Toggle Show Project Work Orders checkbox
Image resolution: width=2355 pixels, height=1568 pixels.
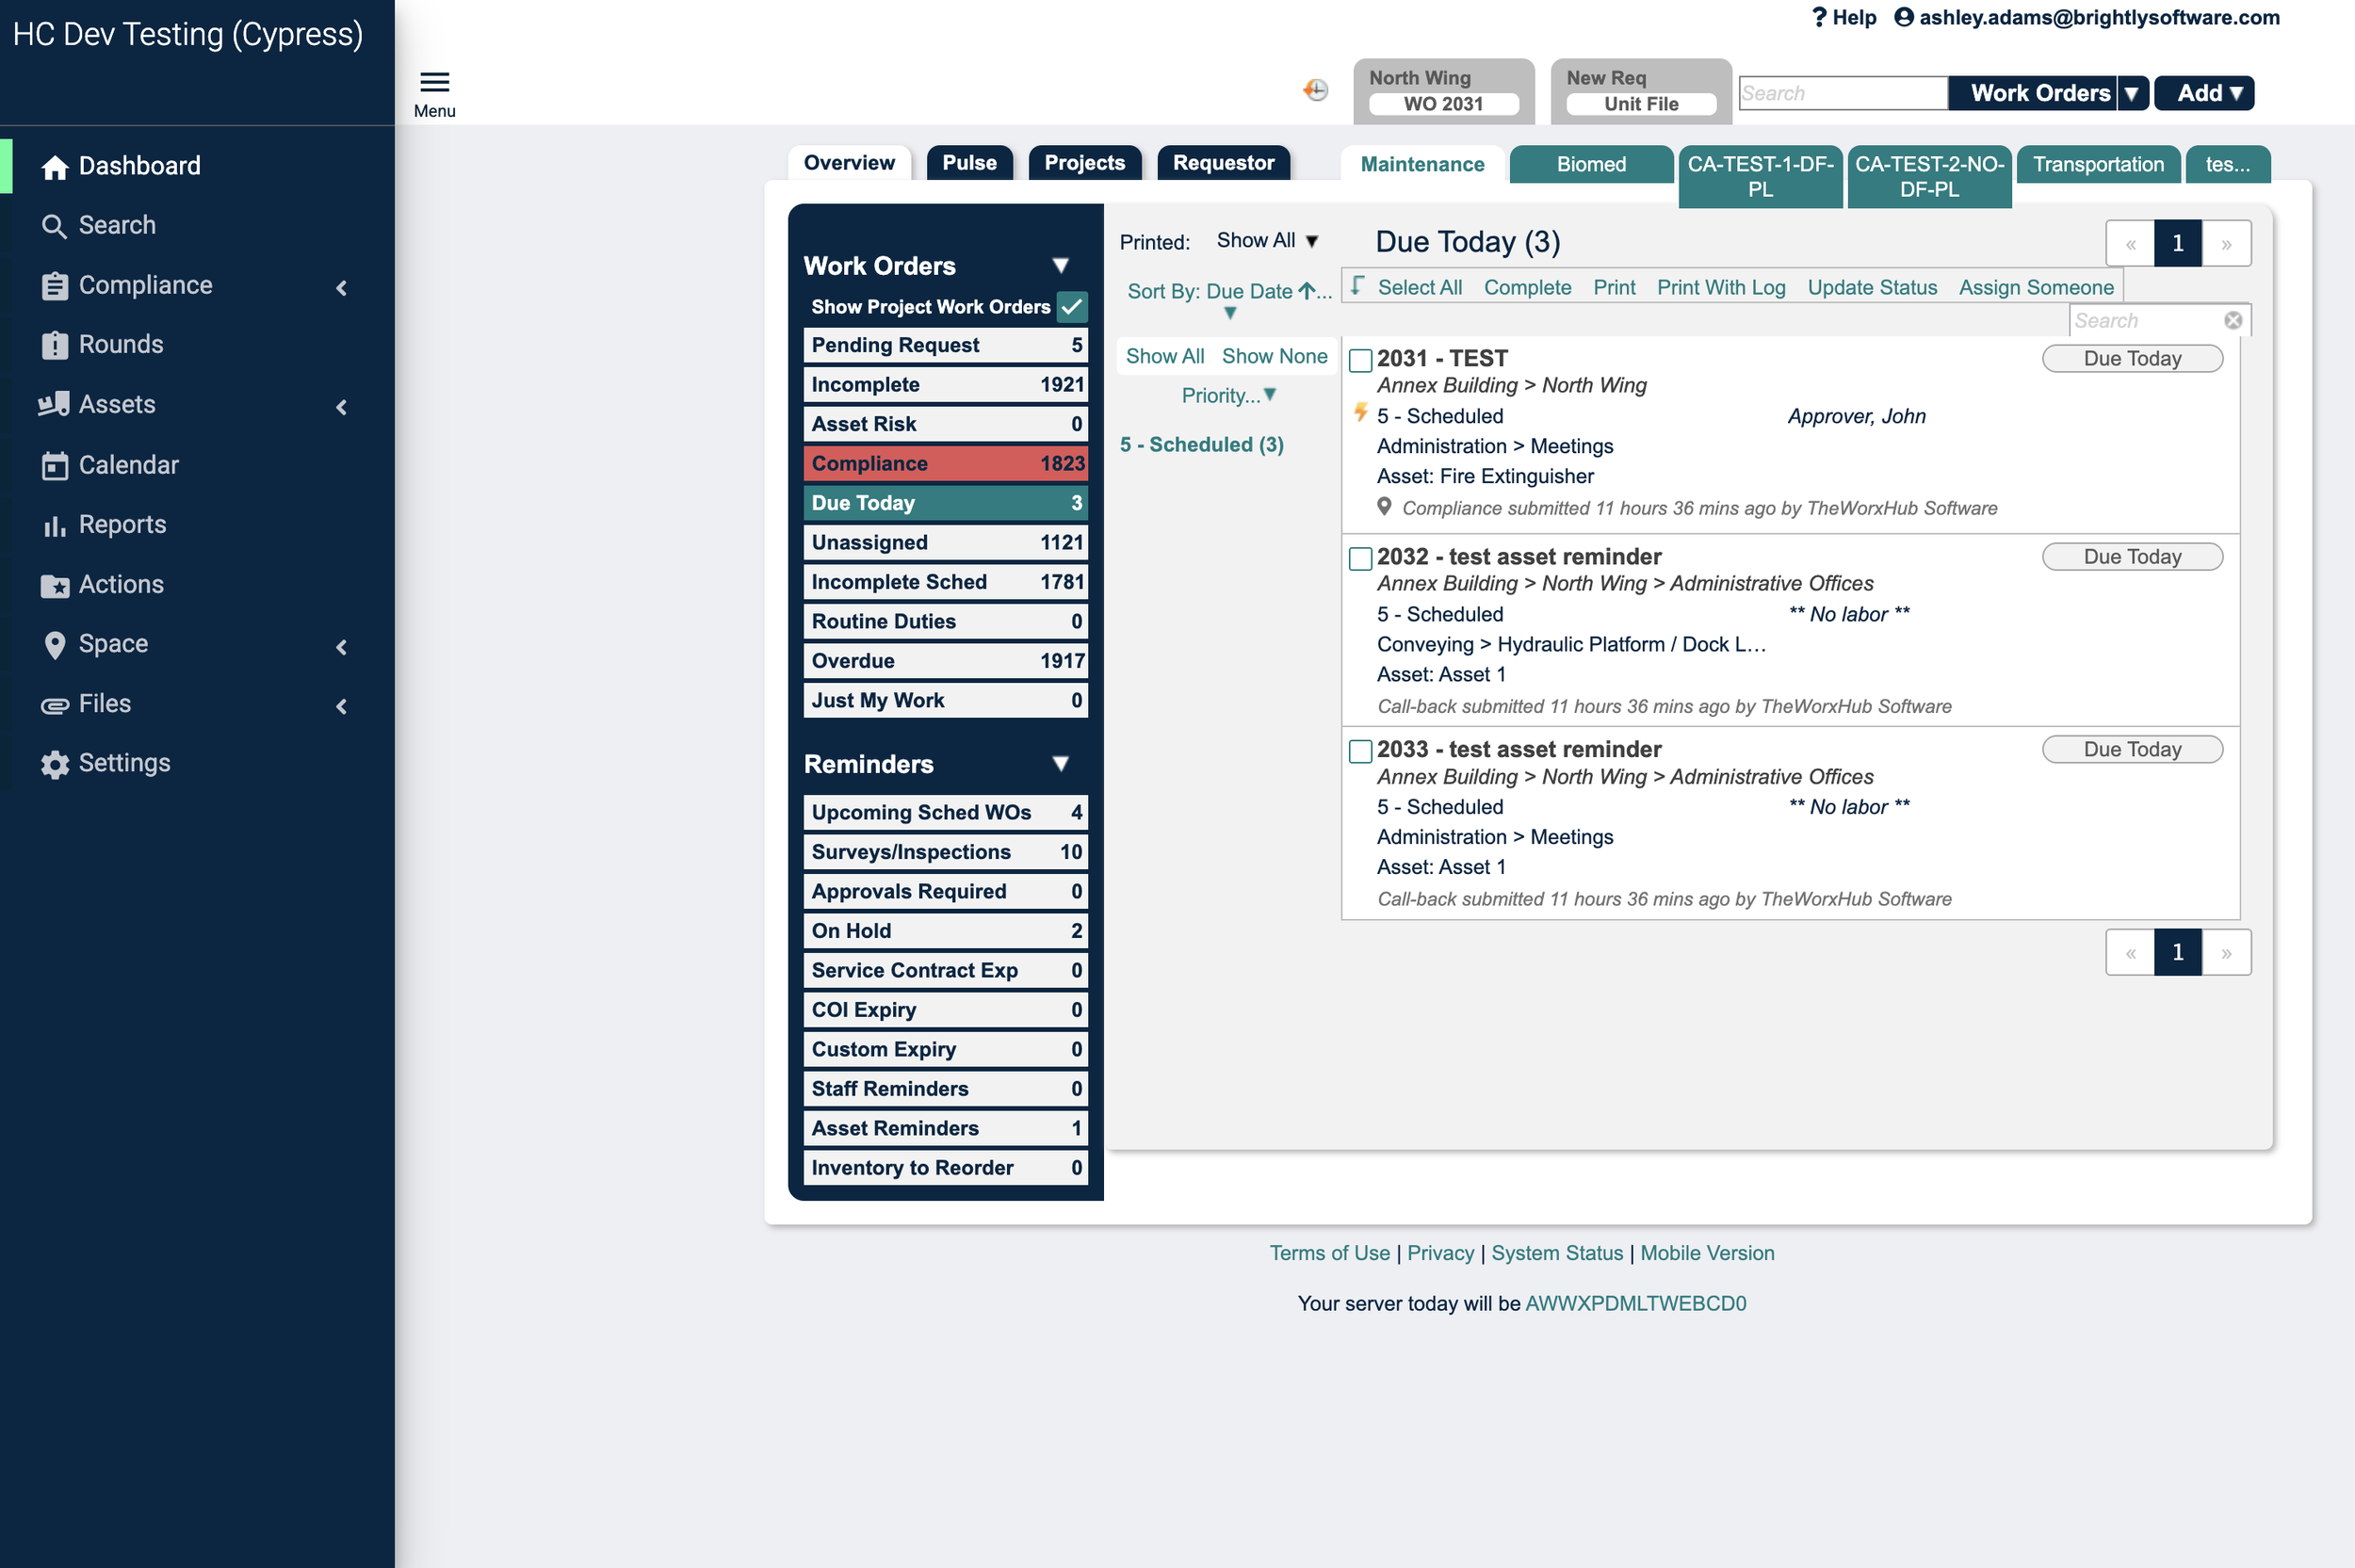tap(1071, 307)
